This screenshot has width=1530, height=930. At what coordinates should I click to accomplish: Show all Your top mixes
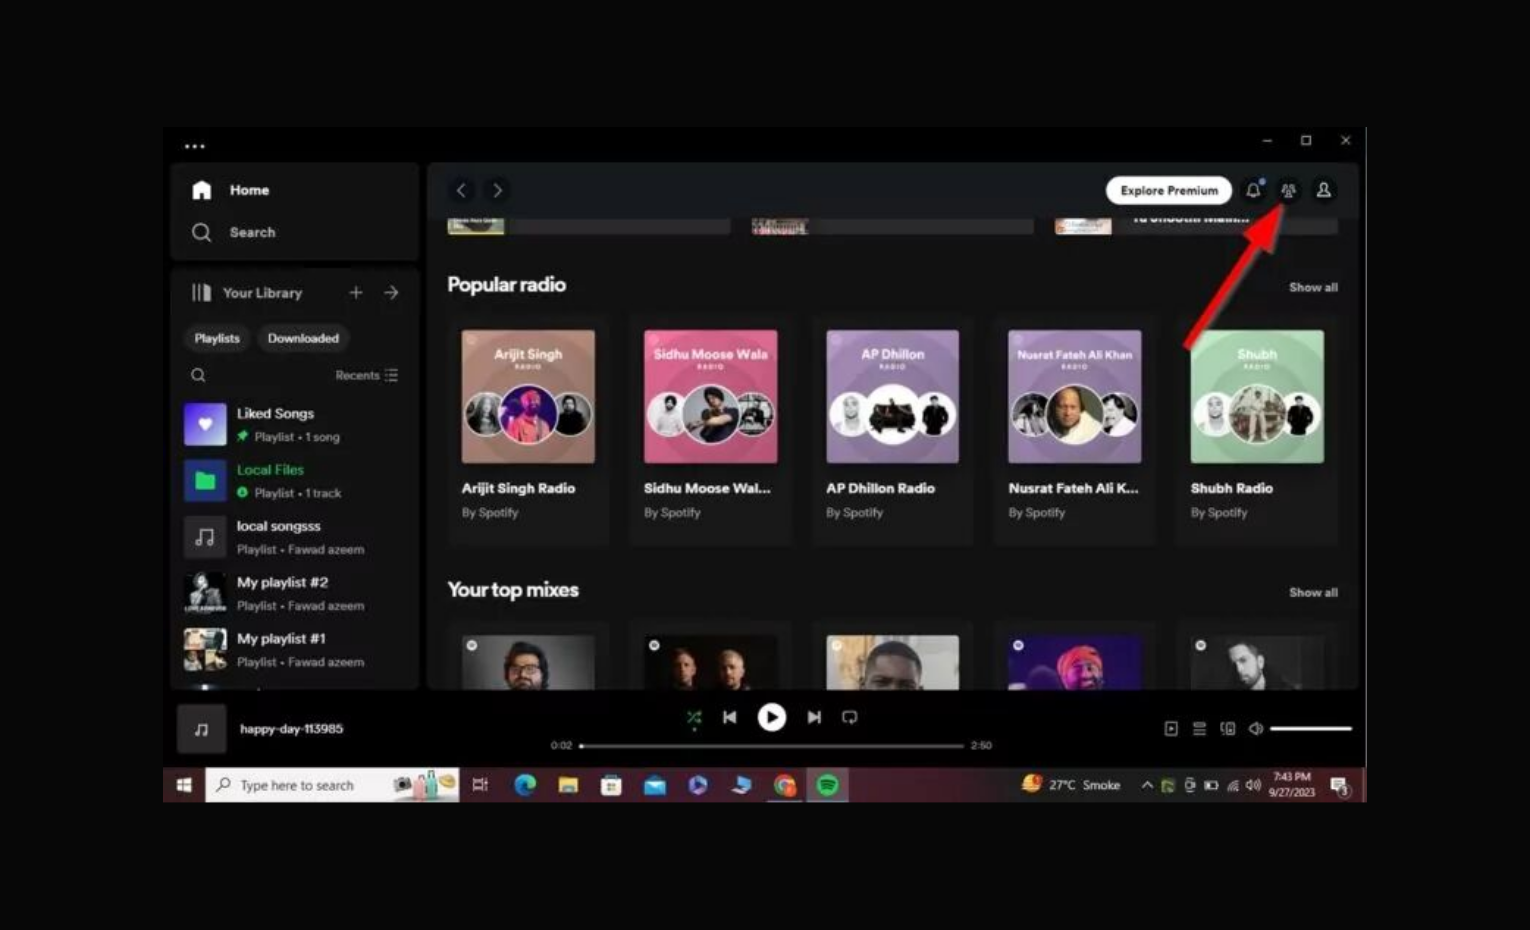coord(1313,592)
